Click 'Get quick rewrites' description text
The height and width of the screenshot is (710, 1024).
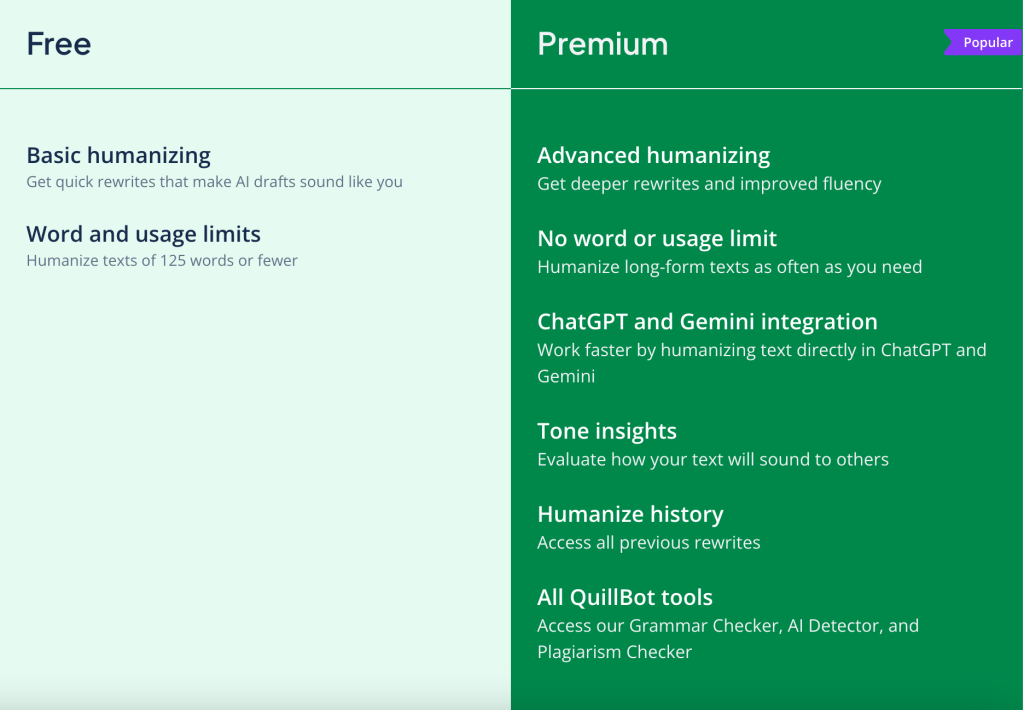(x=214, y=182)
